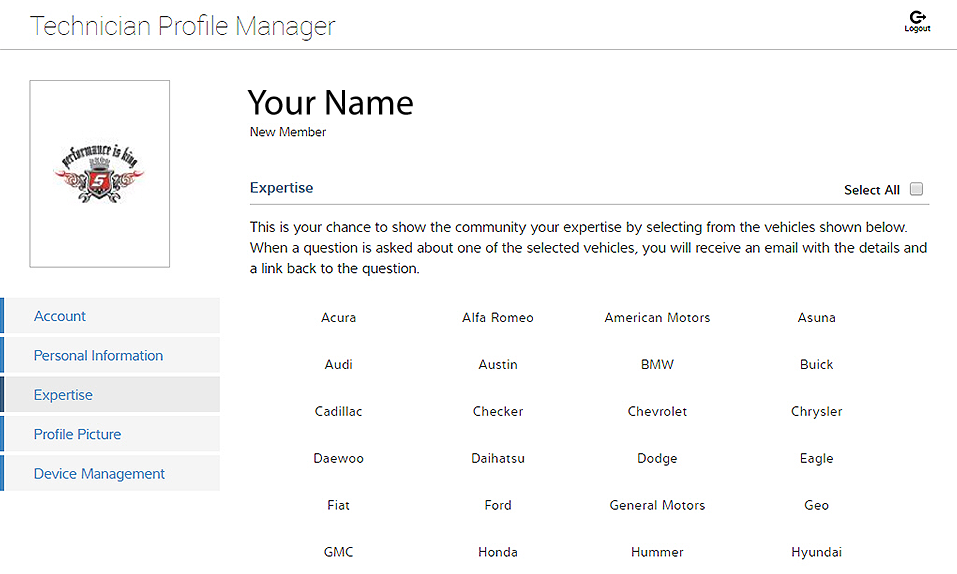Toggle the BMW vehicle option
The height and width of the screenshot is (574, 957).
pos(657,365)
